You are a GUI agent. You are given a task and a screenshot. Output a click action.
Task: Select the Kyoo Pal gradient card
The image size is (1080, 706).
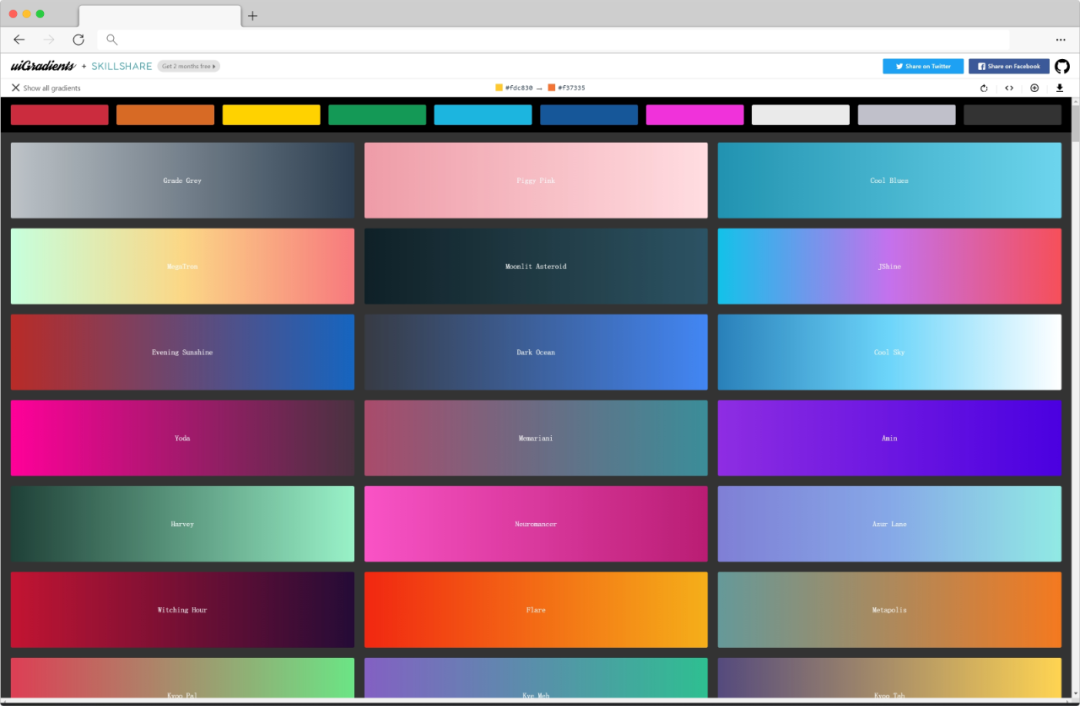(183, 678)
